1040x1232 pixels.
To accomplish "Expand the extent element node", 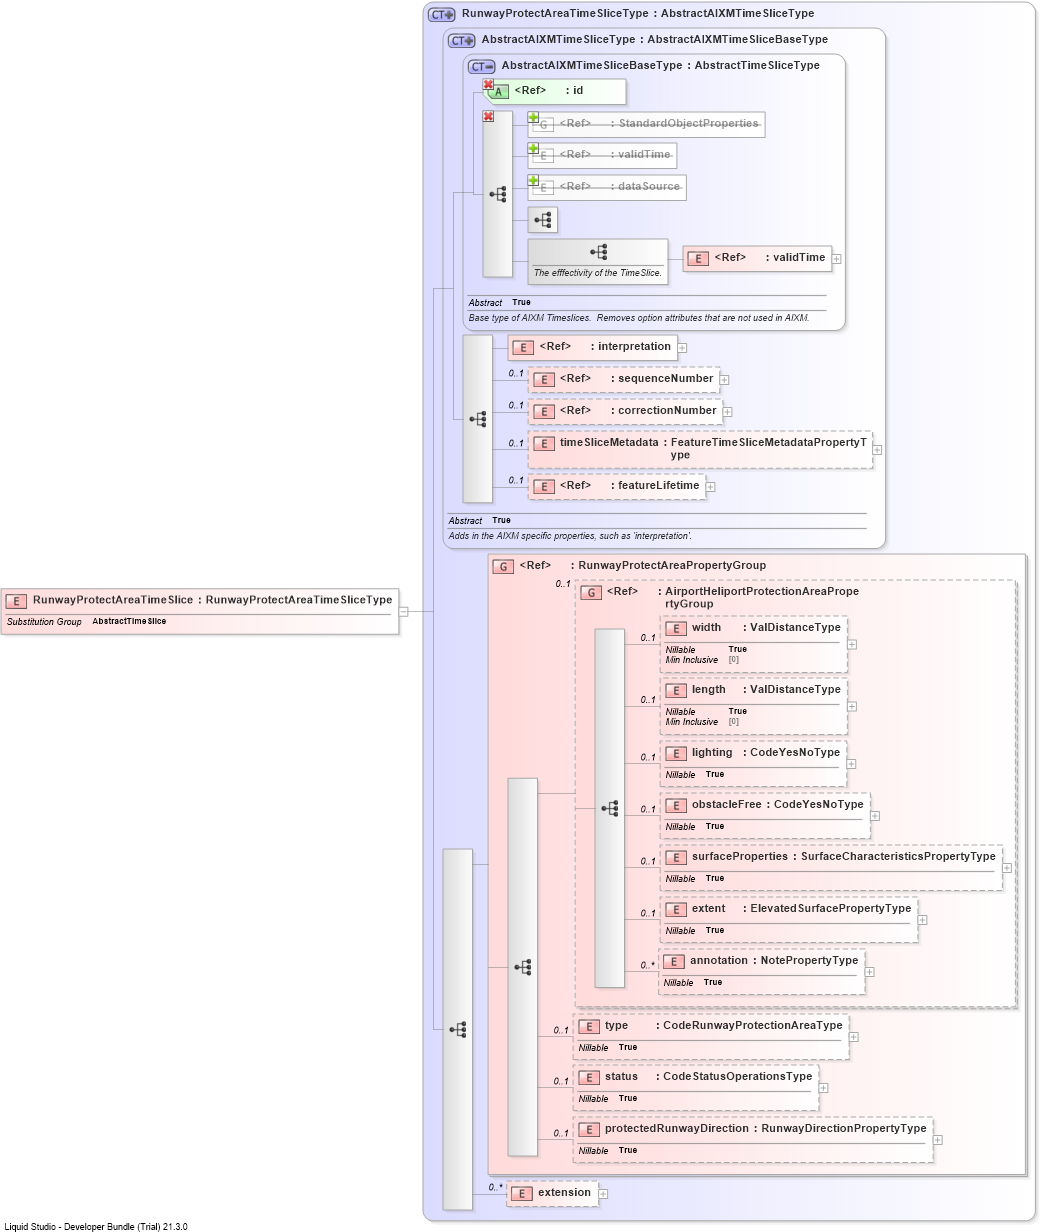I will tap(922, 920).
